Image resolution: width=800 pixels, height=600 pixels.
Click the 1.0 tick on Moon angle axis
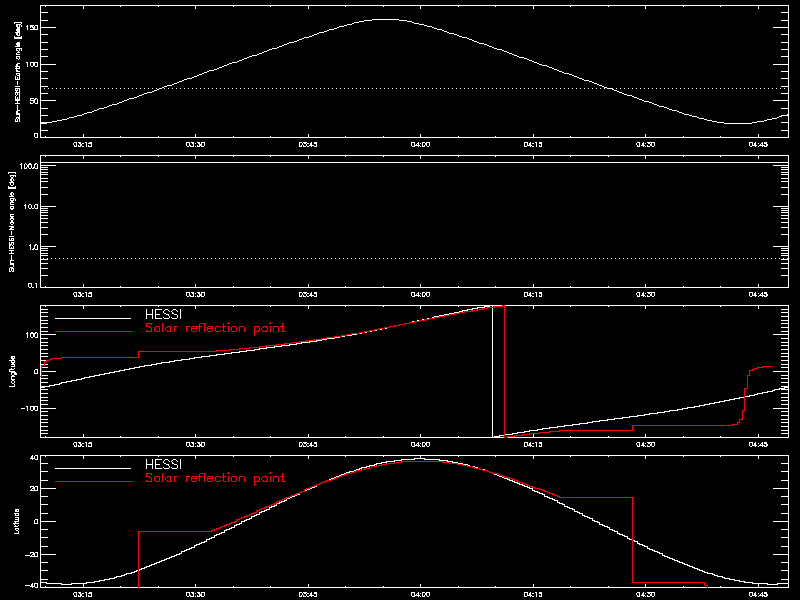point(33,247)
